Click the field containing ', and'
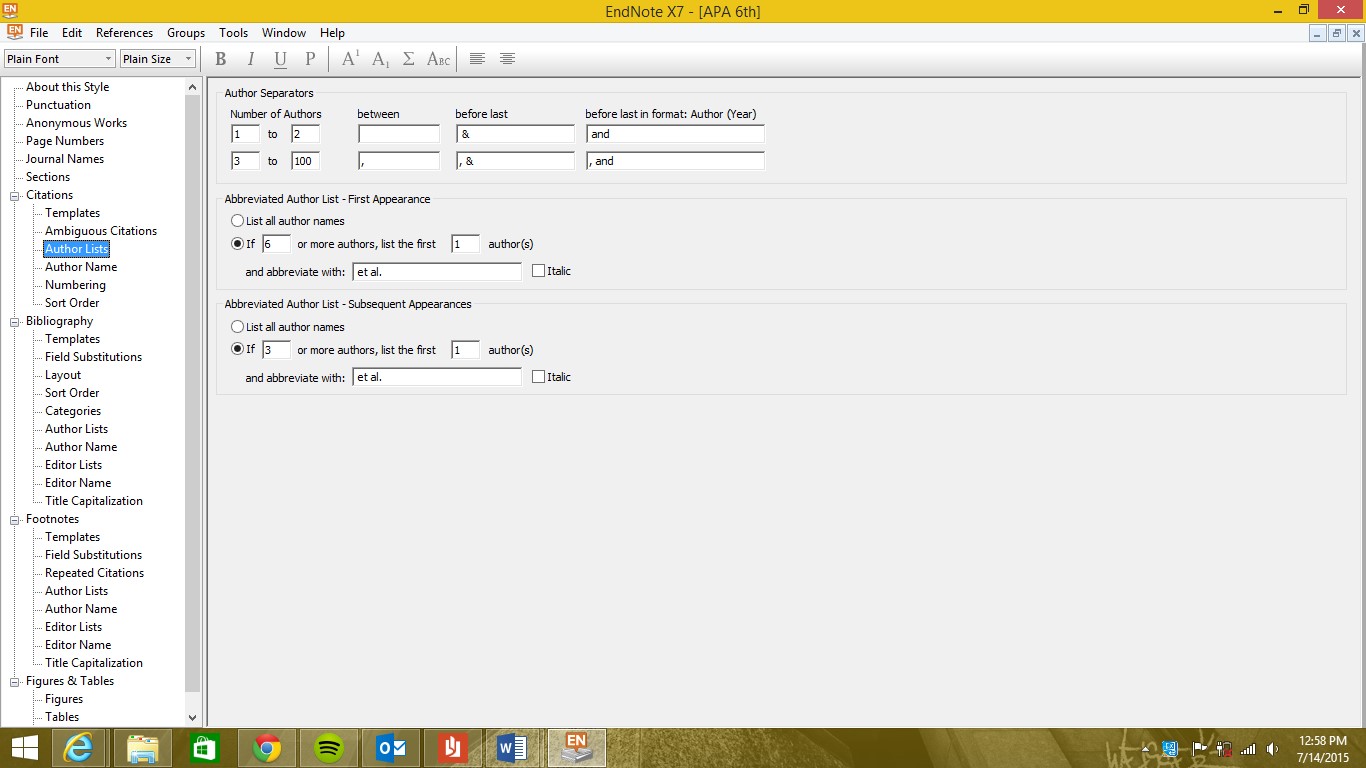 click(675, 160)
